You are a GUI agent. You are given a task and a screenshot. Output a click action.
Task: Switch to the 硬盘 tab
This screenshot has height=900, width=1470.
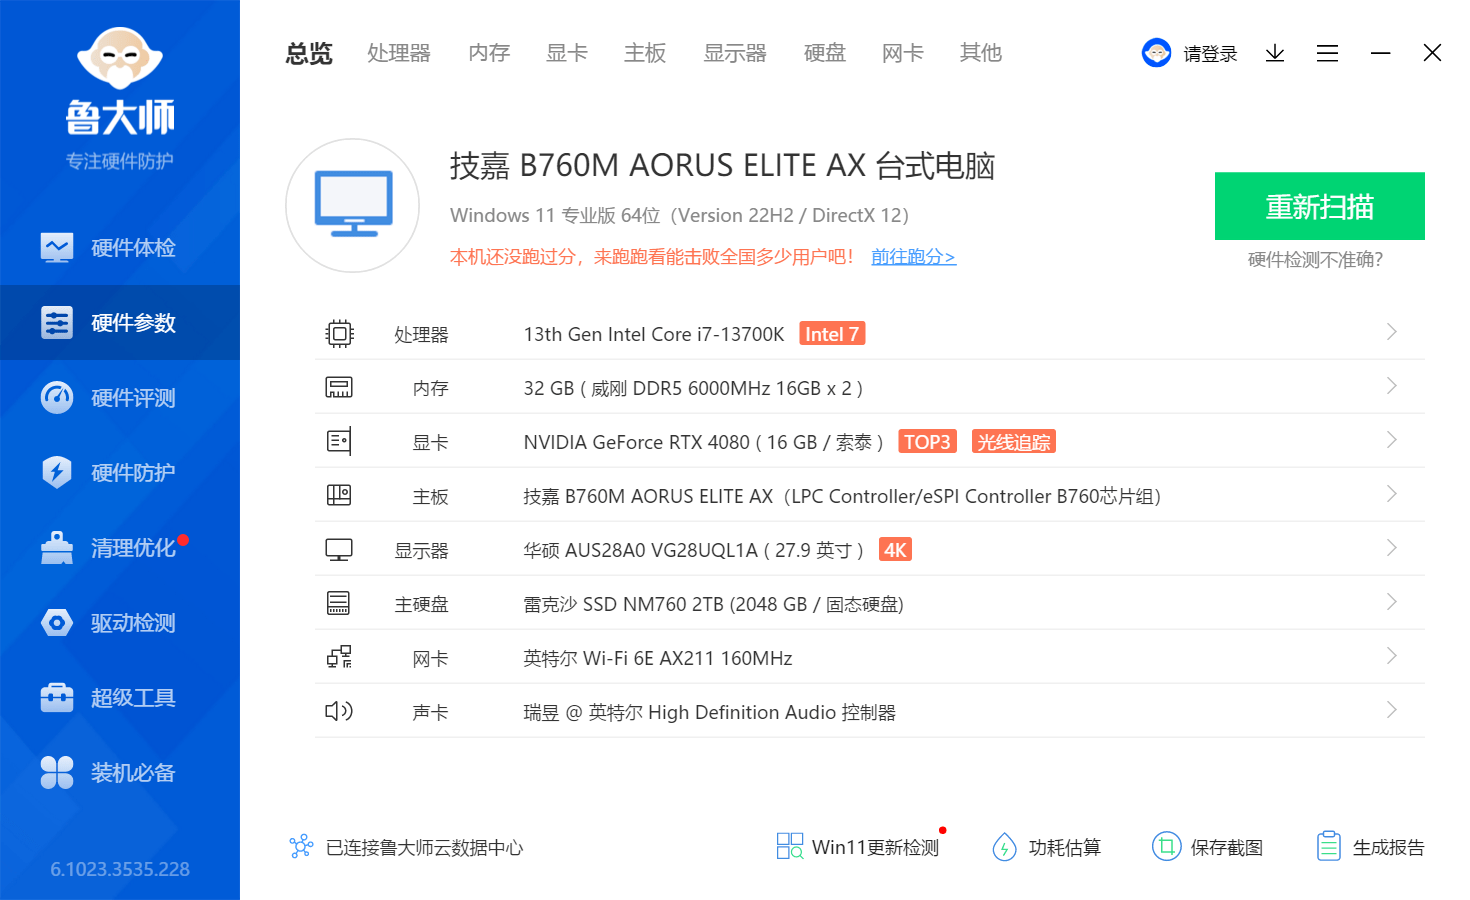coord(824,53)
